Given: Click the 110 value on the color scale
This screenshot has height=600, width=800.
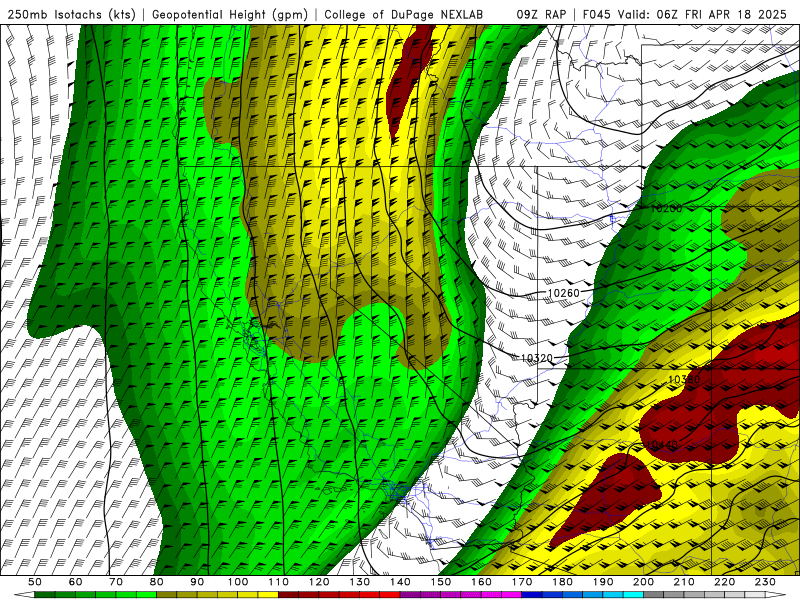Looking at the screenshot, I should [279, 582].
